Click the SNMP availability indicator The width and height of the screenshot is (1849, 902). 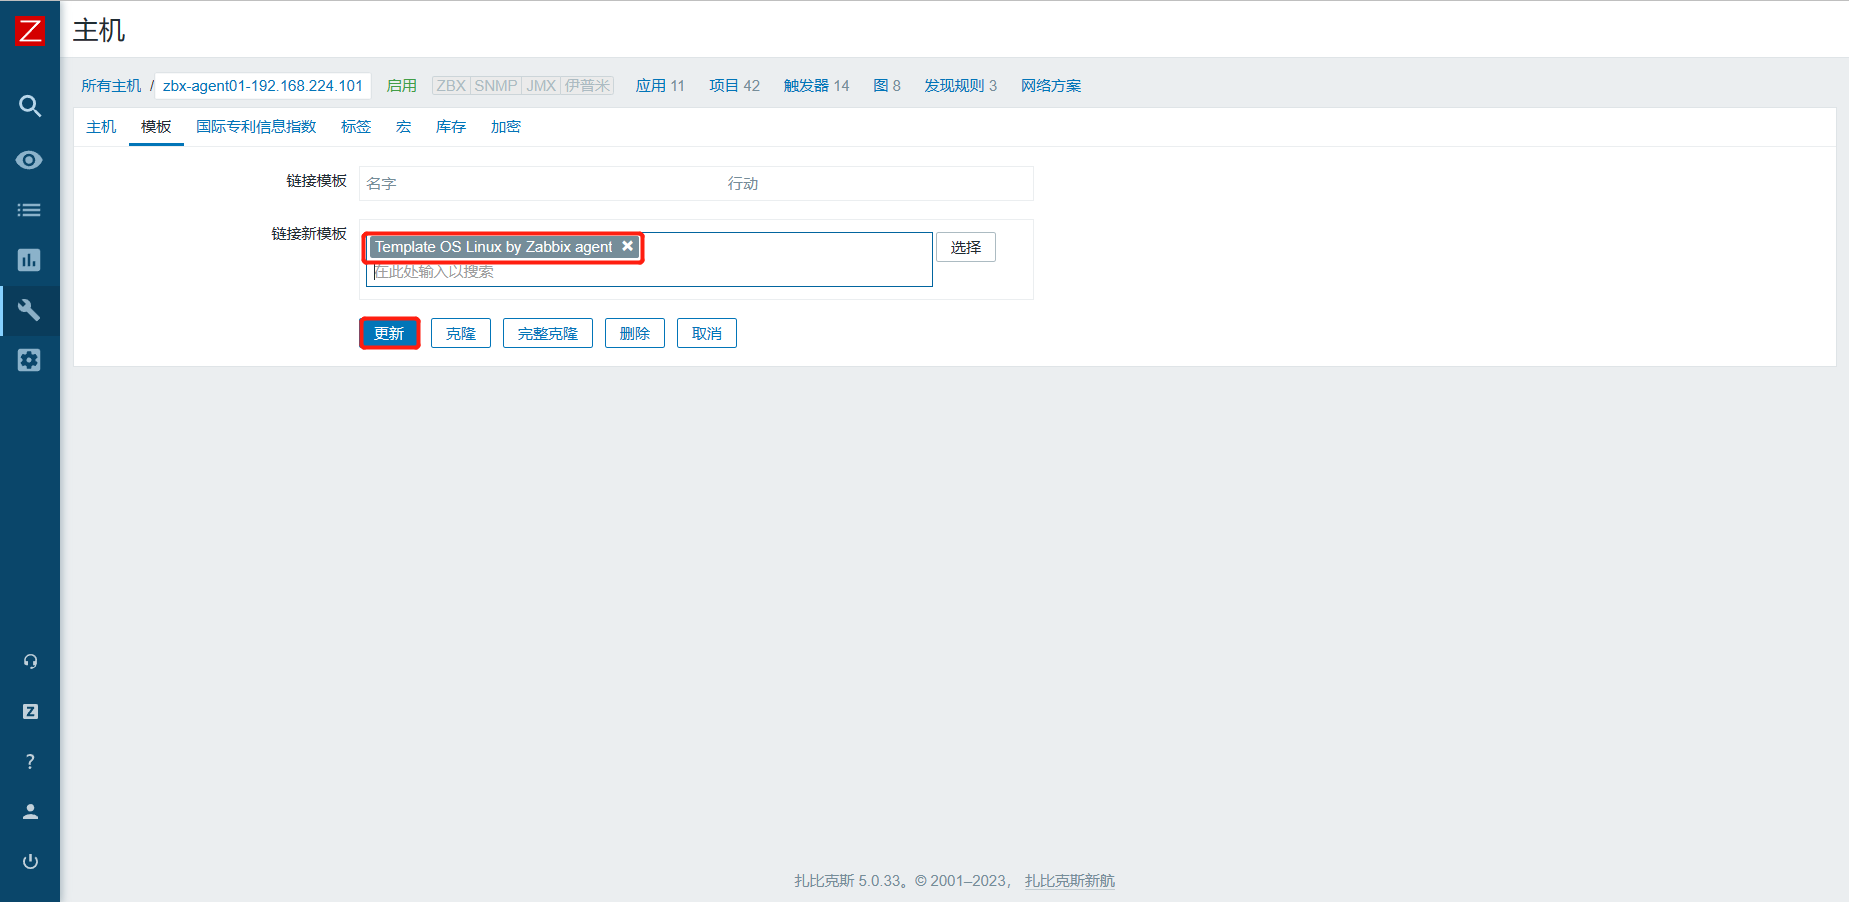(496, 86)
